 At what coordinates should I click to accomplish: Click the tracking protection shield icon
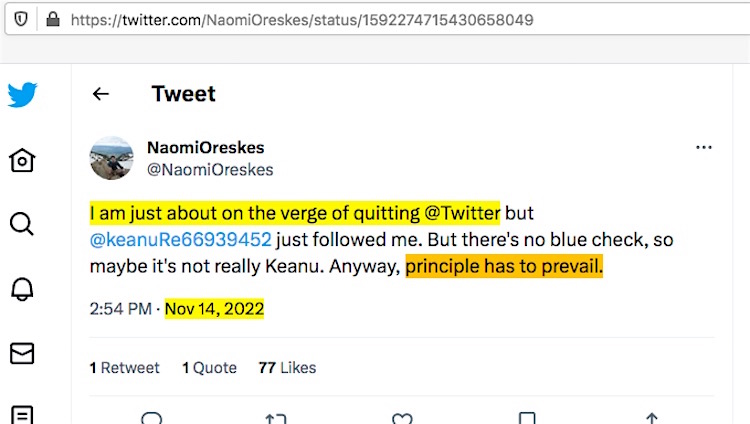[20, 19]
